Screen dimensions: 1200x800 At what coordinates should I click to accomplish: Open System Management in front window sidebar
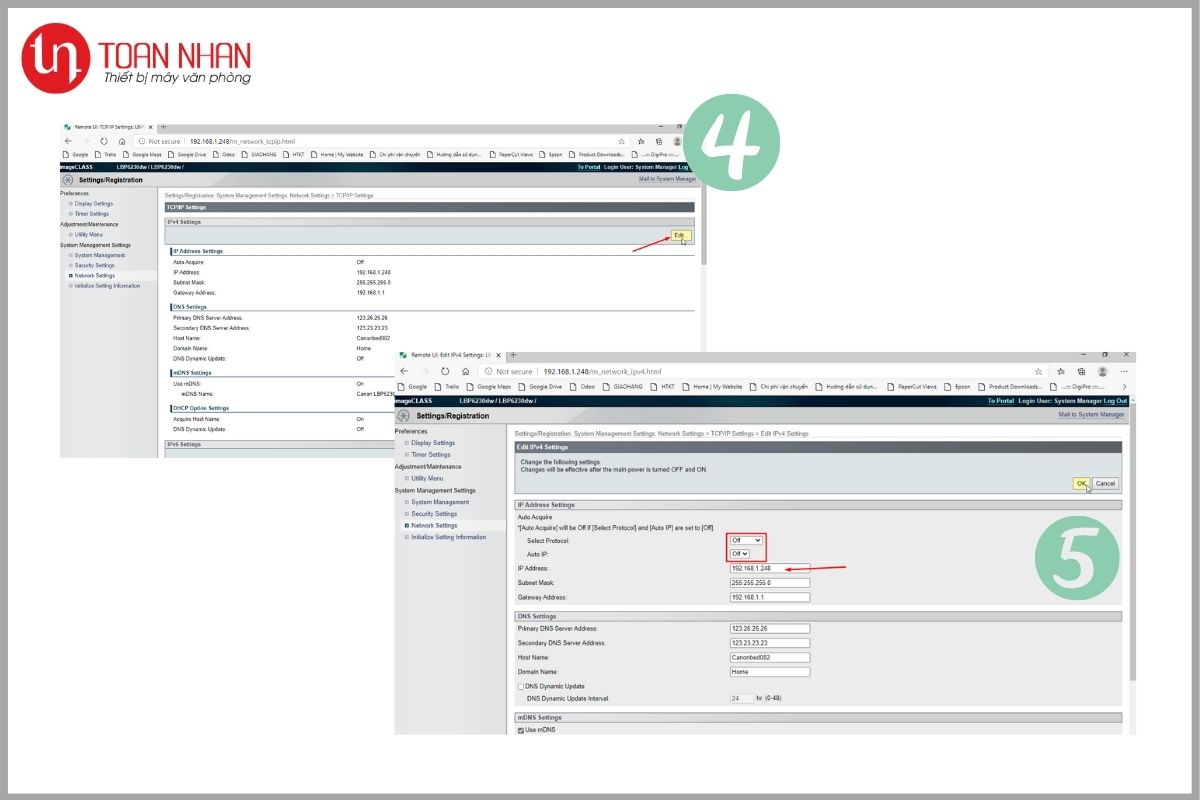click(x=440, y=502)
